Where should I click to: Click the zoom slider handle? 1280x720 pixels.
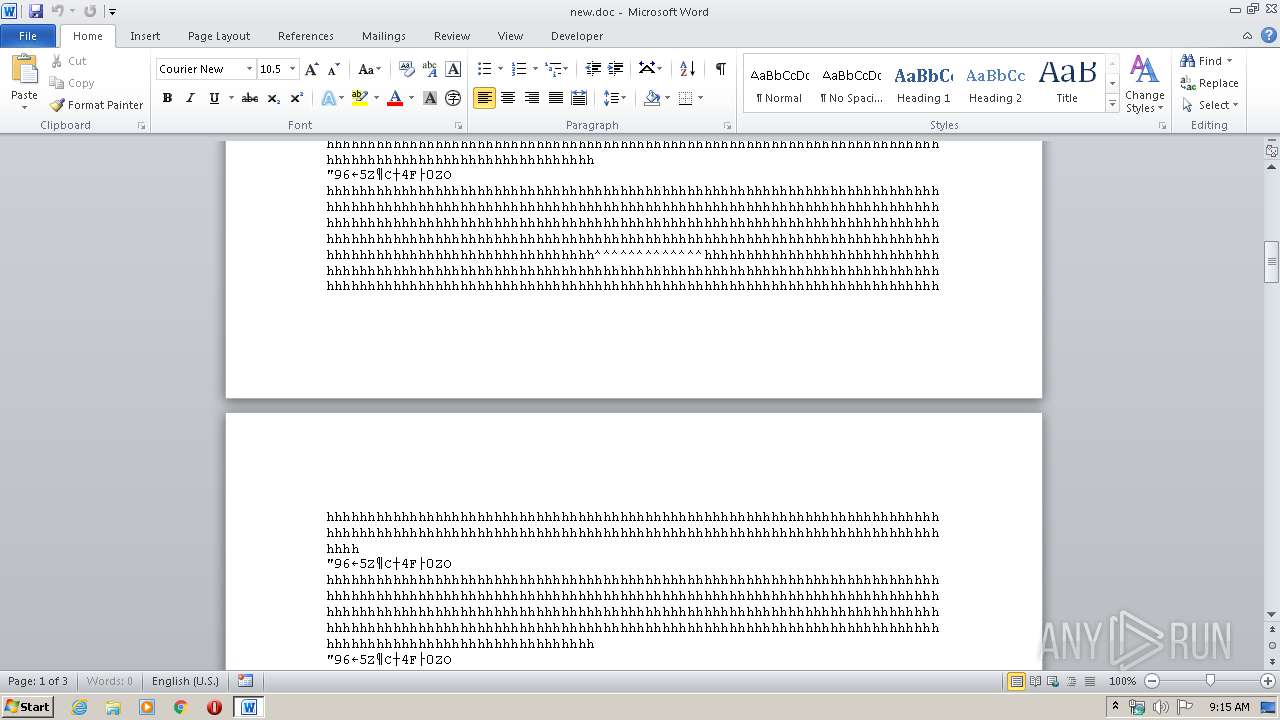1210,681
